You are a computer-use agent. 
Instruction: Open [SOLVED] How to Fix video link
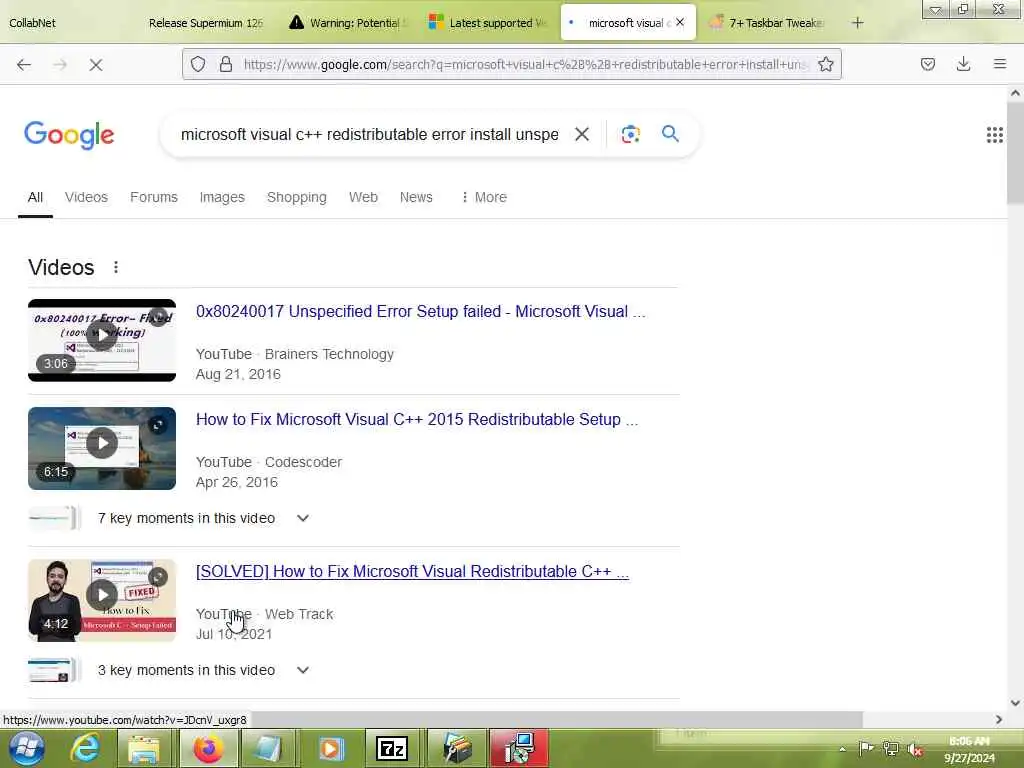pos(412,571)
